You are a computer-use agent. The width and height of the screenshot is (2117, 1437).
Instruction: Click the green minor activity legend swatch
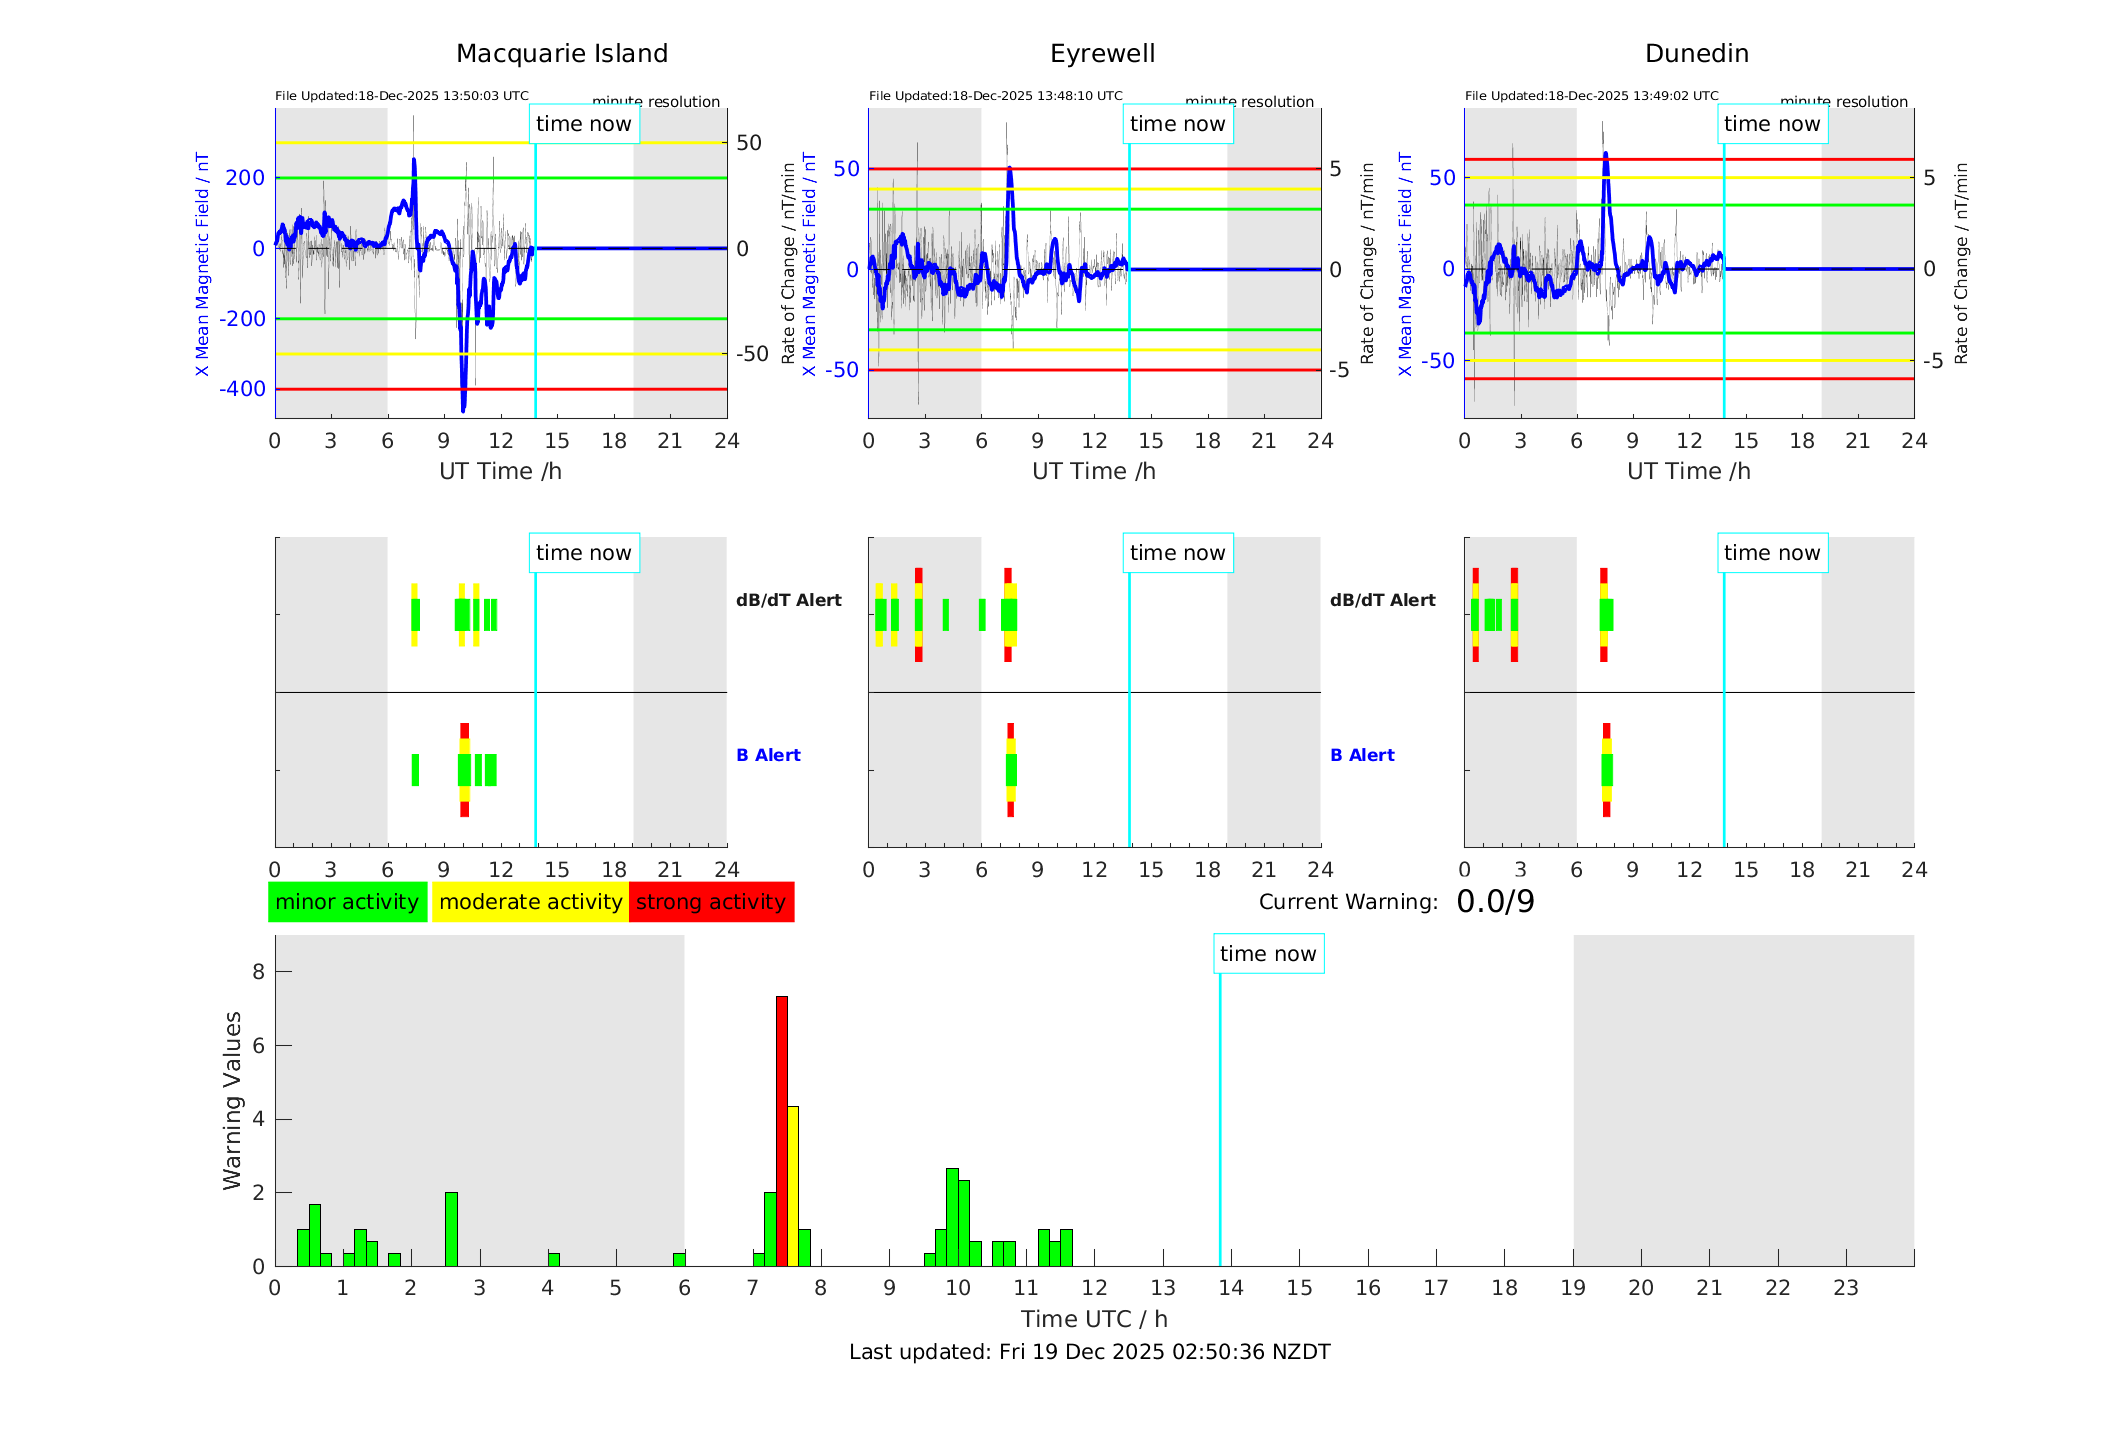pos(347,902)
